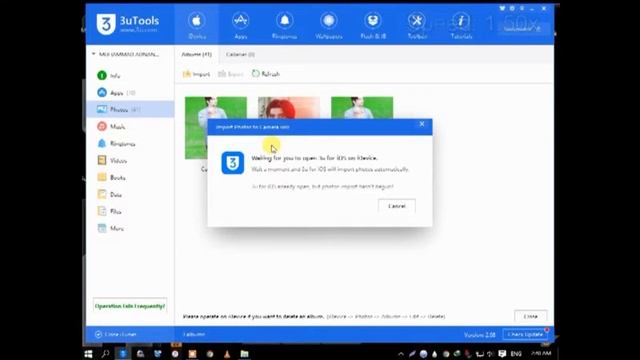Click the Export photos button
Viewport: 640px width, 360px height.
(x=231, y=74)
